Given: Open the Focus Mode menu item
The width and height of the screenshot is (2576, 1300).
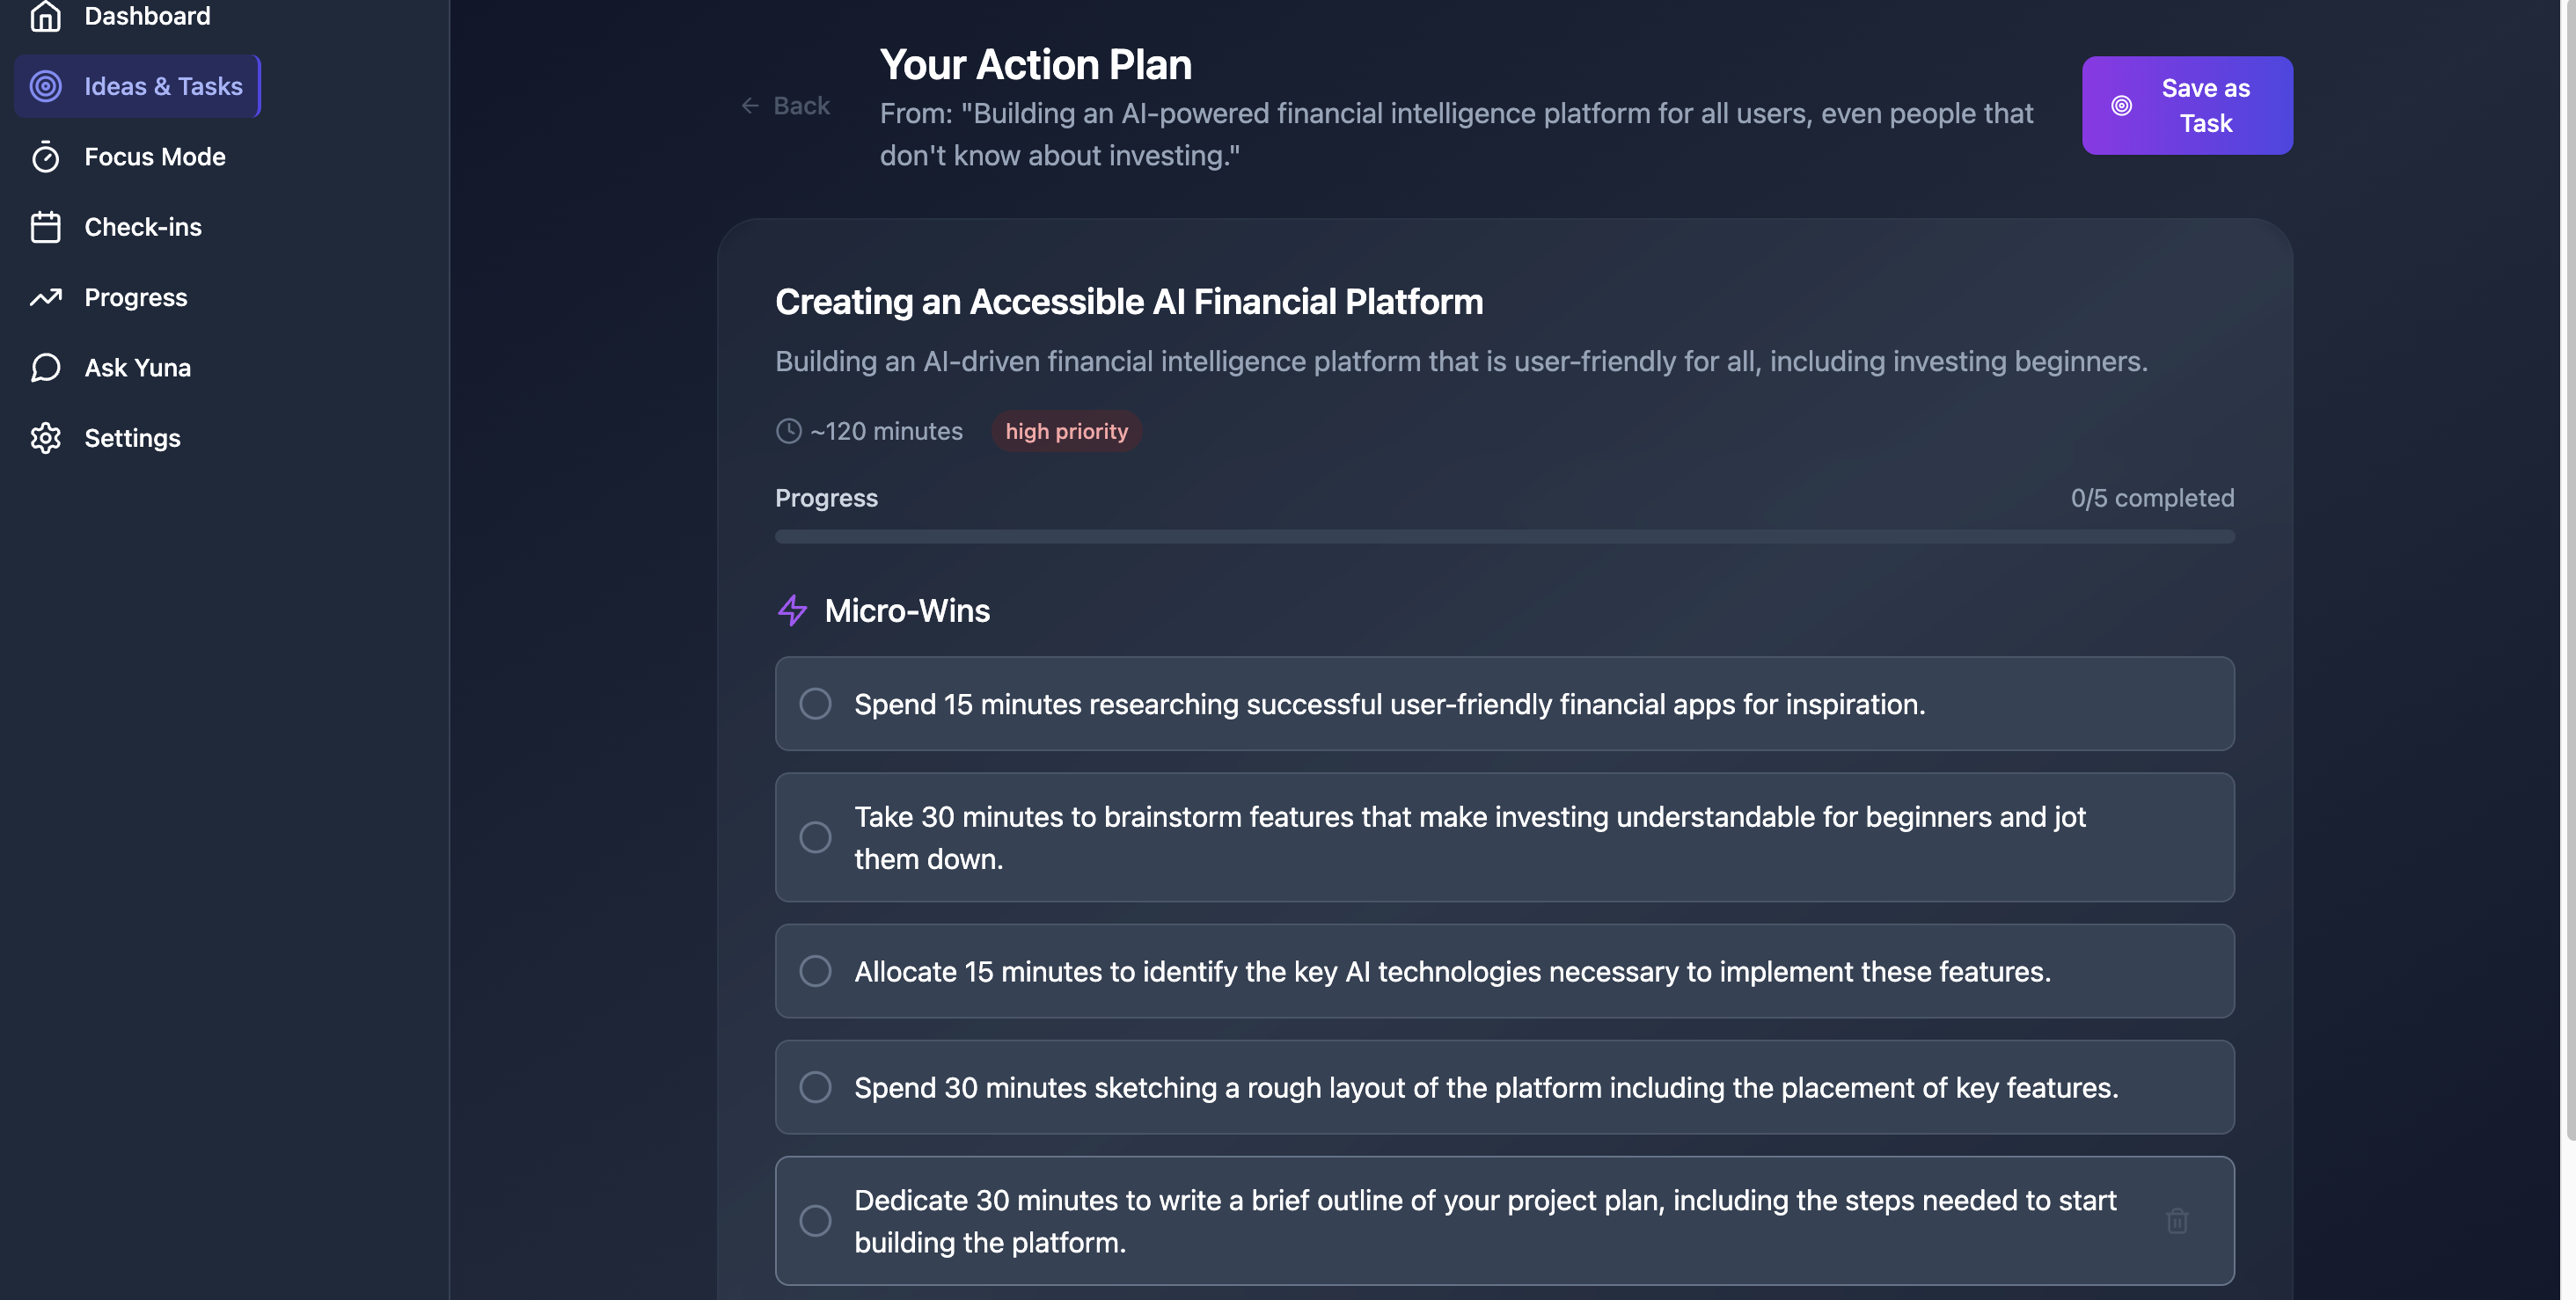Looking at the screenshot, I should pyautogui.click(x=154, y=157).
